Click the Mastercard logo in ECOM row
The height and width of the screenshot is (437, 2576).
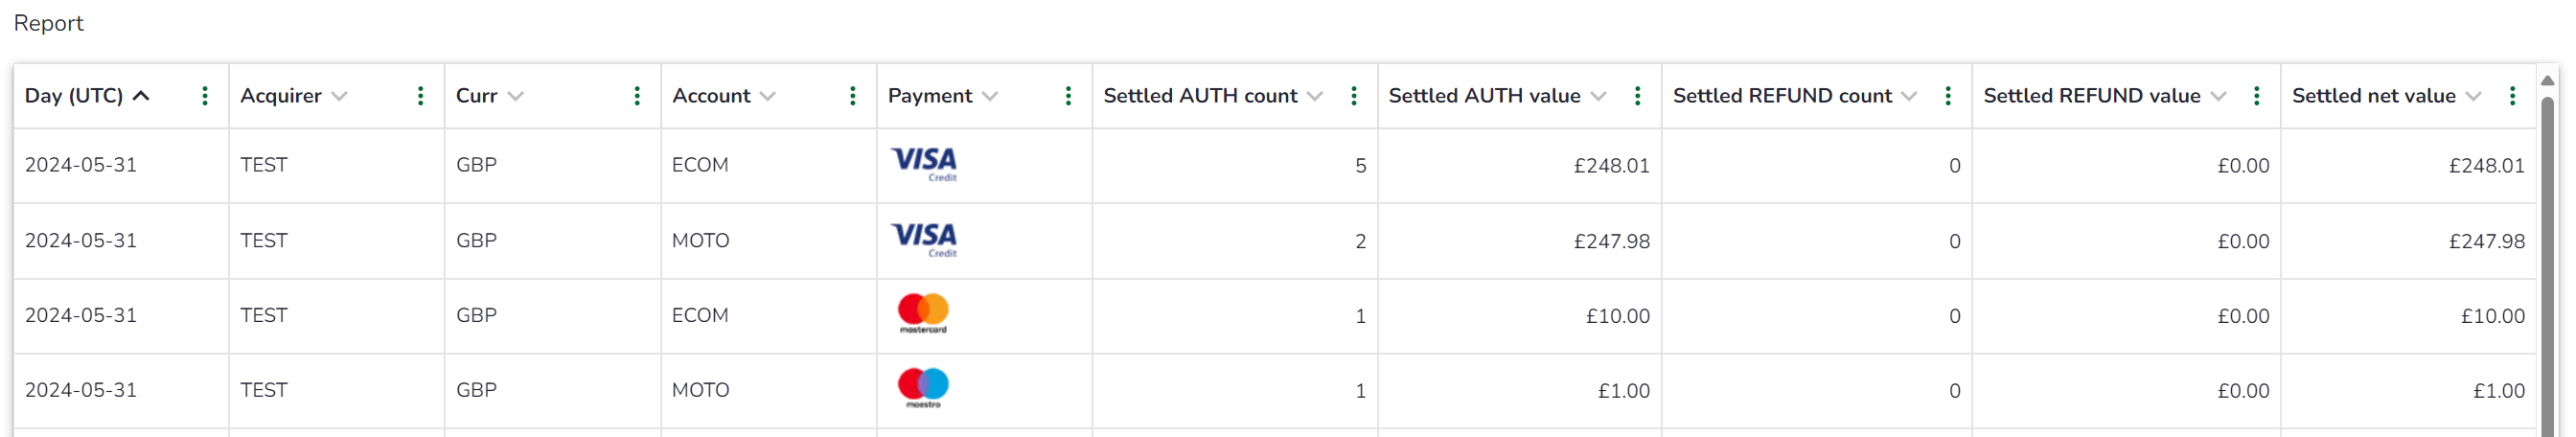tap(923, 314)
